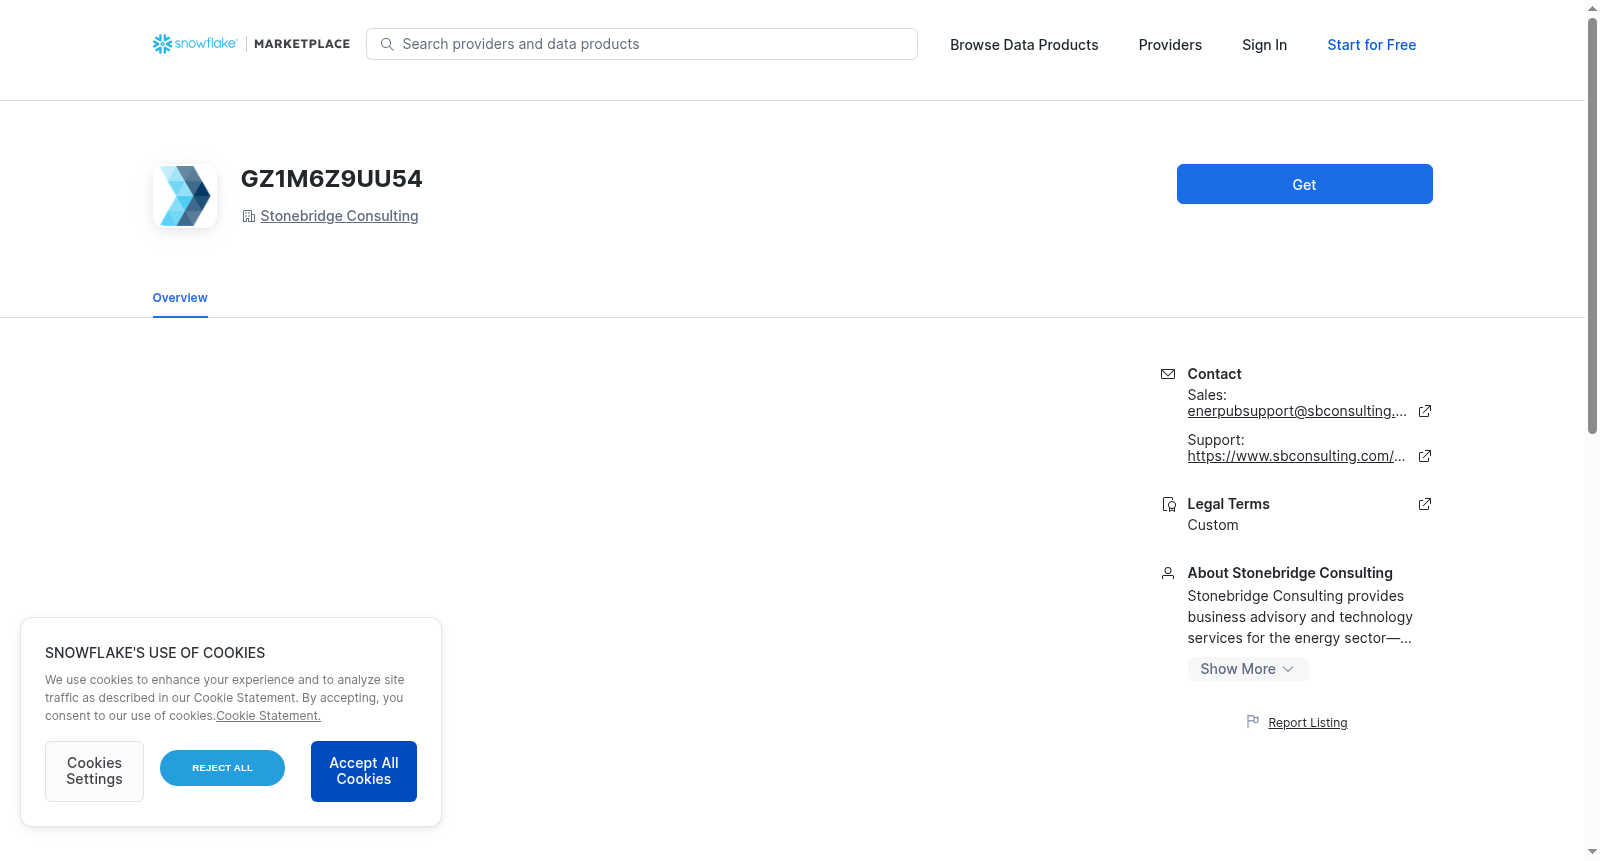Expand description with Show More

click(x=1248, y=669)
